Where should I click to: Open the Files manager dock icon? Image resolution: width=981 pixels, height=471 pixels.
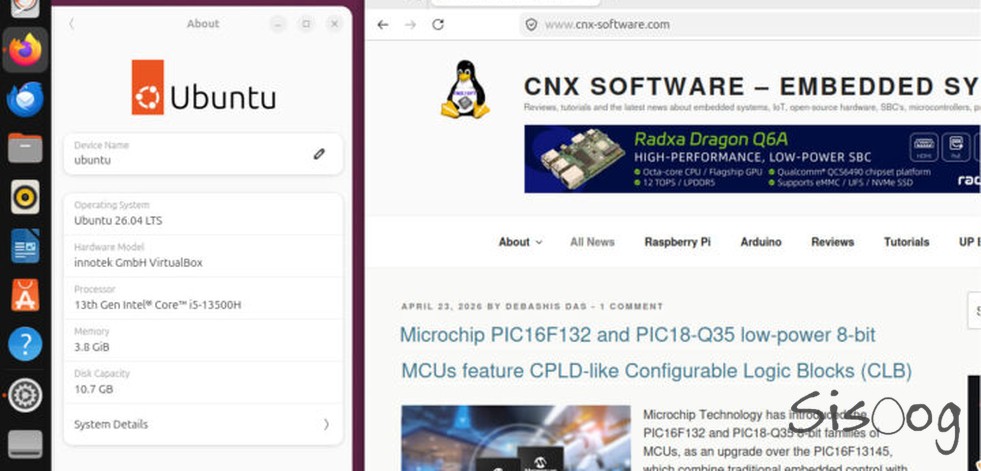point(25,149)
